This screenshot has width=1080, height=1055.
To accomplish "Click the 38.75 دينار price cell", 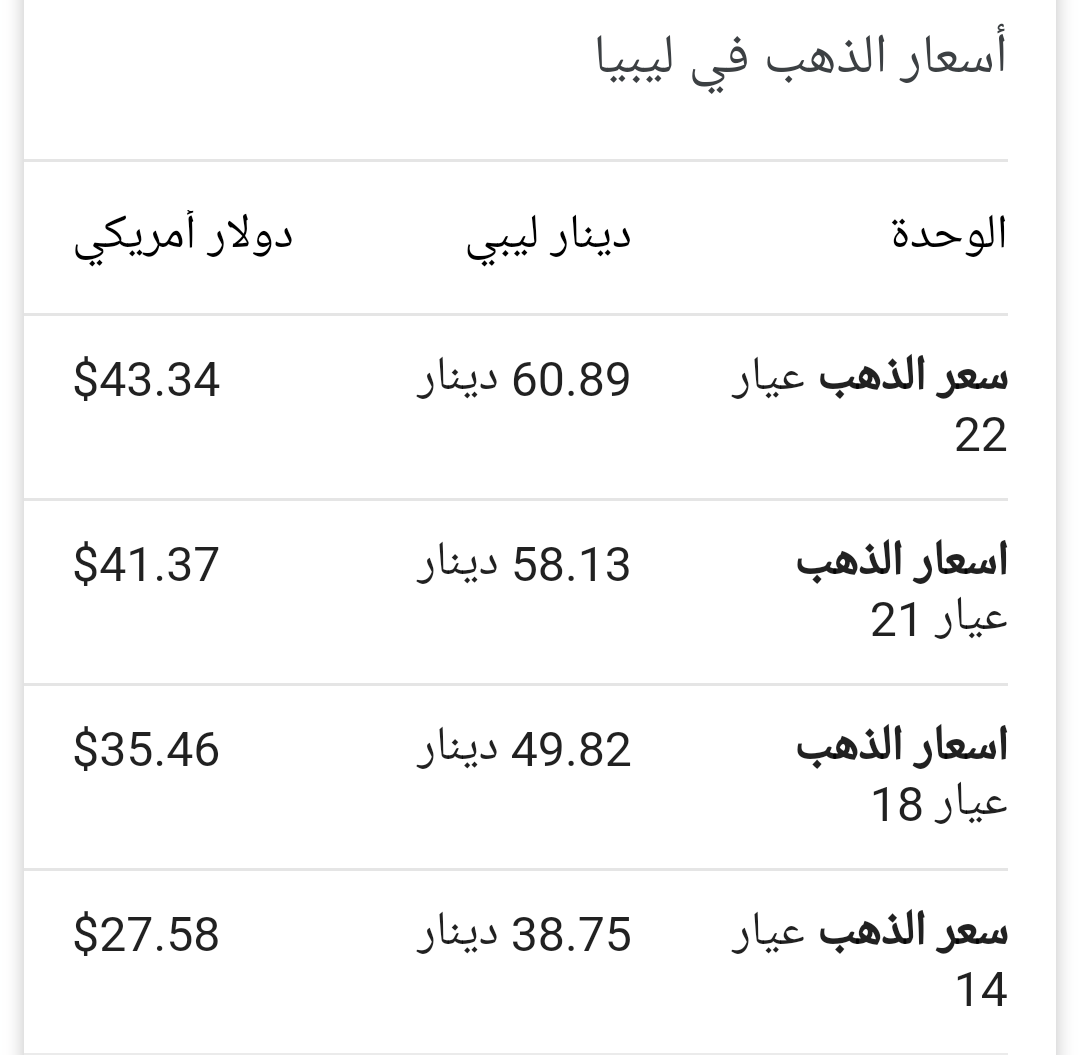I will tap(523, 934).
